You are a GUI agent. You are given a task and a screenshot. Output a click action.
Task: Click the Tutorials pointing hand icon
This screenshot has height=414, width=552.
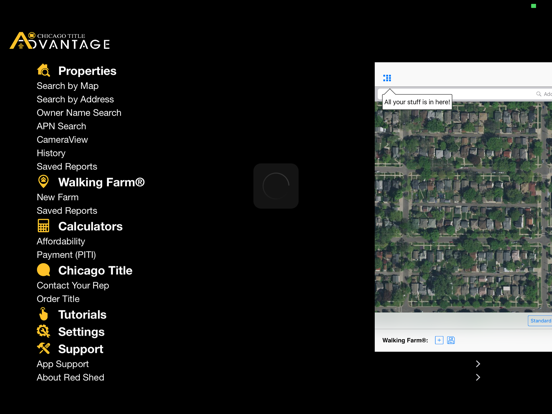click(x=44, y=314)
